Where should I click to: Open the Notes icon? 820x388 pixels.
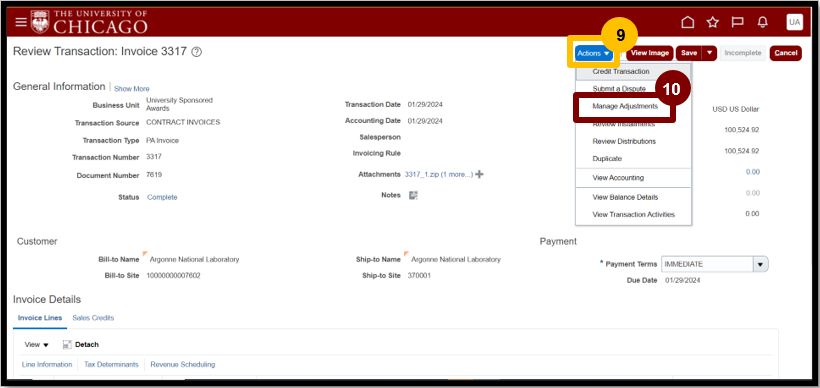click(x=413, y=195)
